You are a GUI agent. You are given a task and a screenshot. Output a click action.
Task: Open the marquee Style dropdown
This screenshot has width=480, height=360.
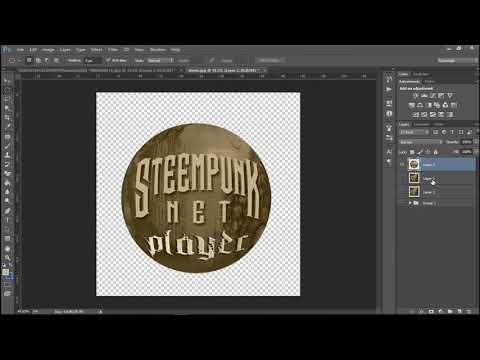click(x=161, y=60)
